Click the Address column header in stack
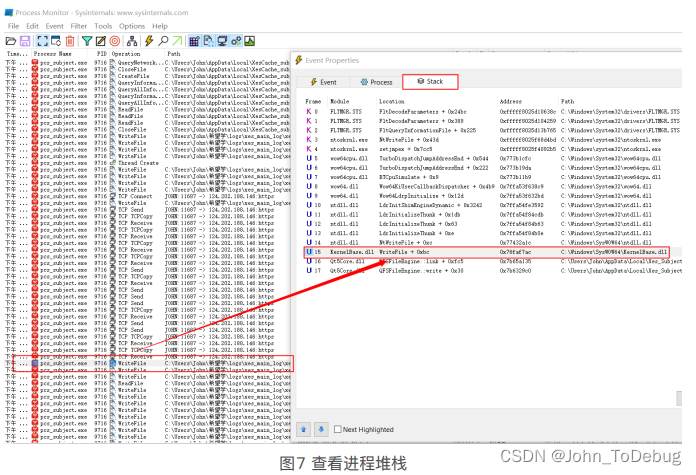 tap(511, 101)
